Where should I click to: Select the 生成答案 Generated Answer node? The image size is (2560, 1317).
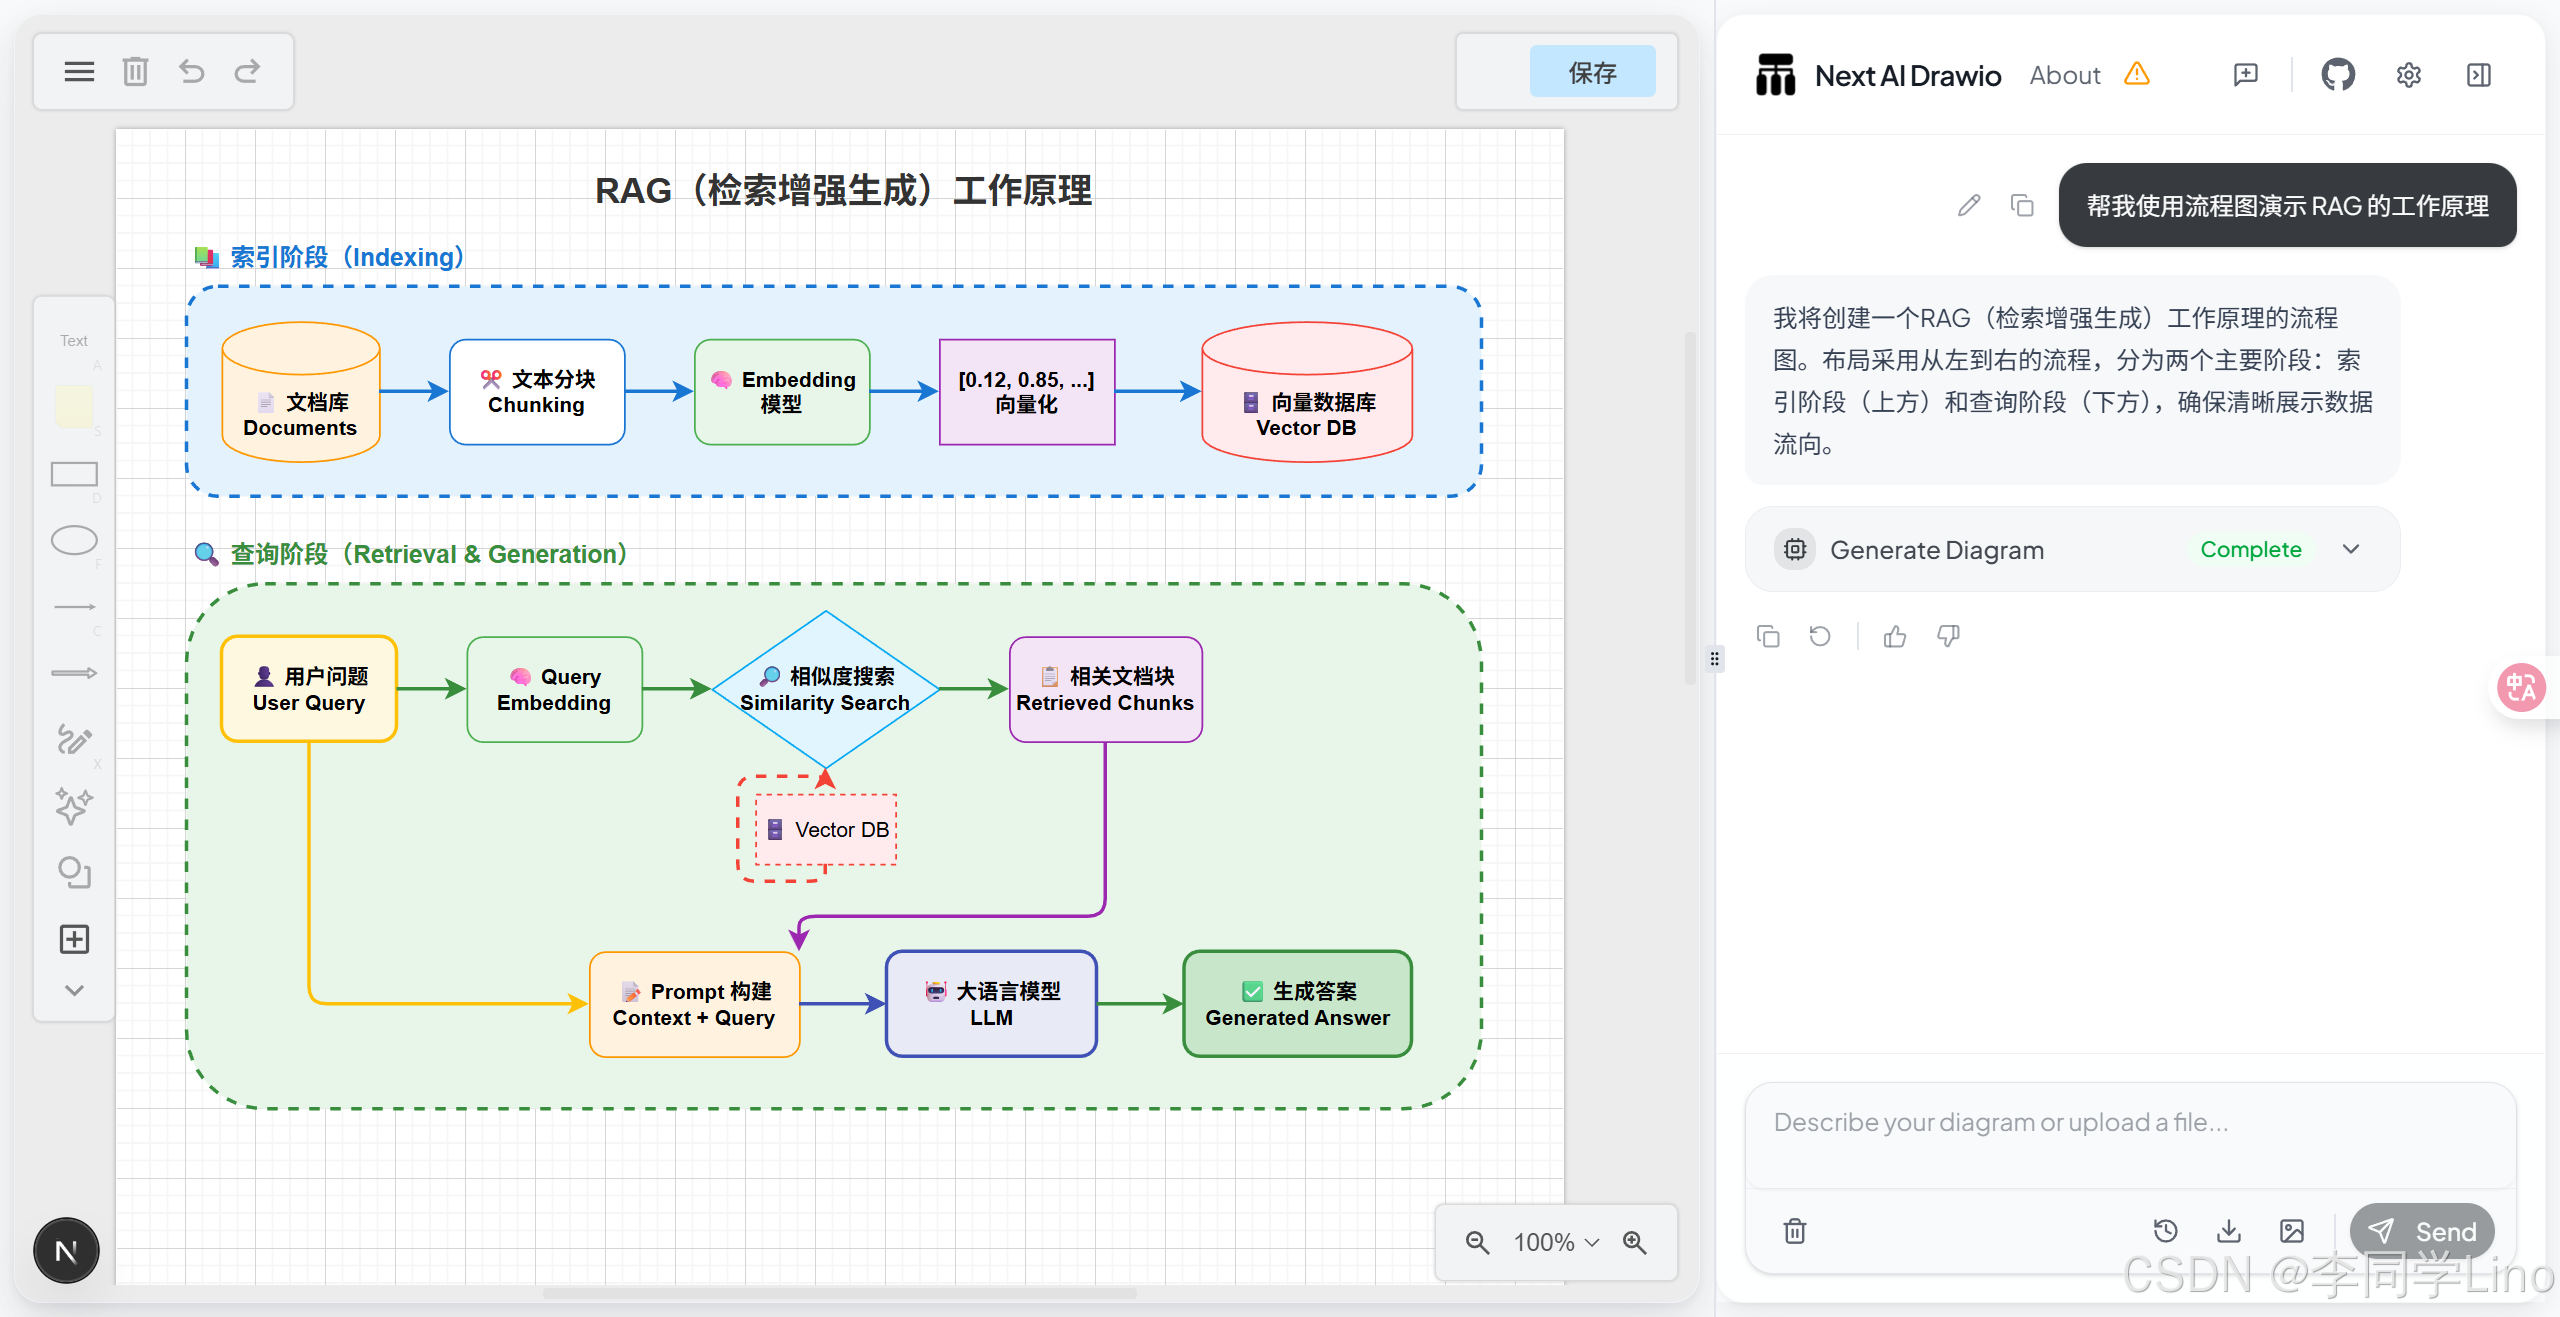(1298, 1004)
